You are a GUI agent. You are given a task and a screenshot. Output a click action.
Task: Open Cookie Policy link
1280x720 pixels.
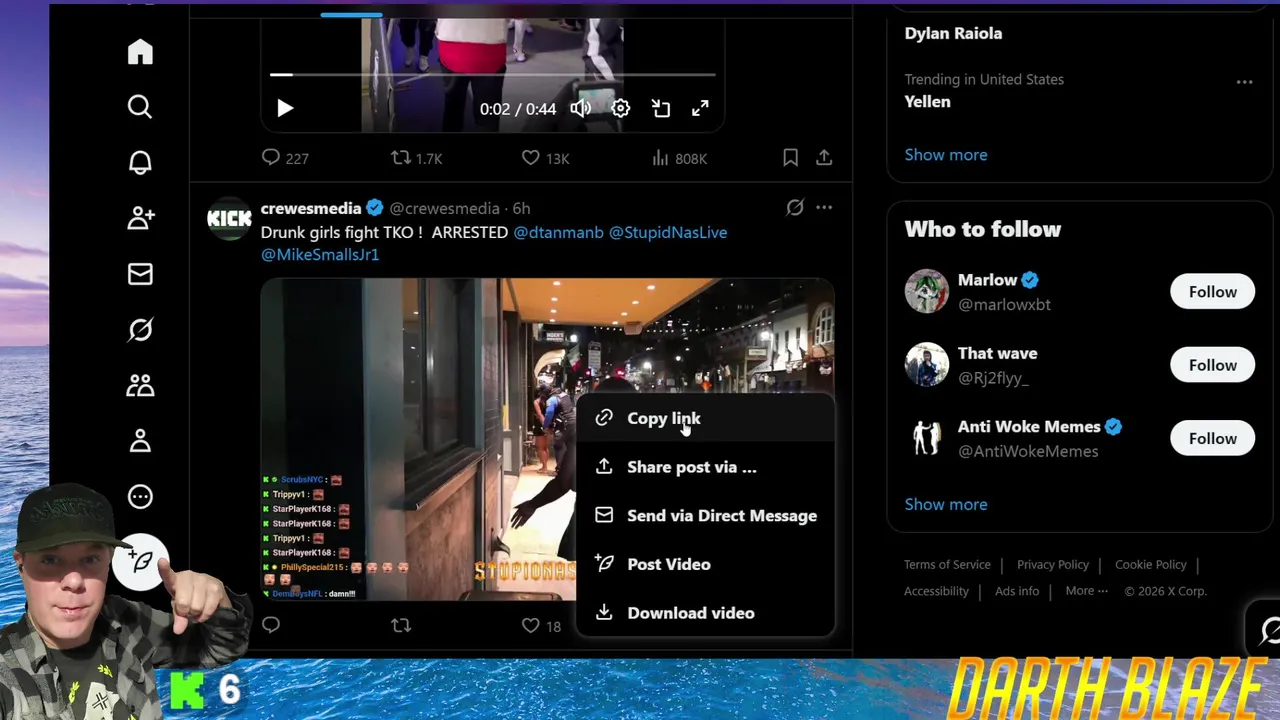1151,565
